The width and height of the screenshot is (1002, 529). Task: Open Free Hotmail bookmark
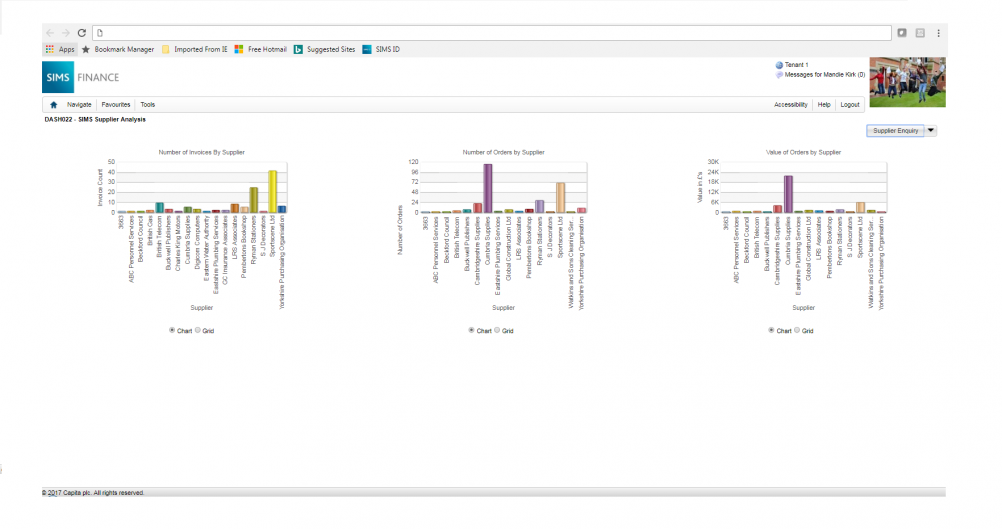(x=260, y=49)
